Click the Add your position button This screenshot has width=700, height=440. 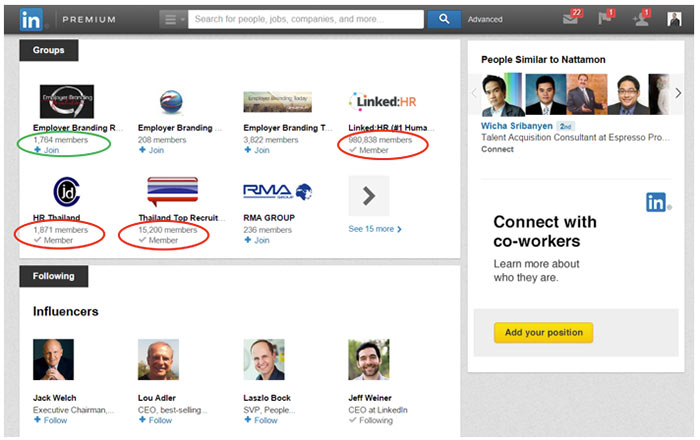click(543, 332)
